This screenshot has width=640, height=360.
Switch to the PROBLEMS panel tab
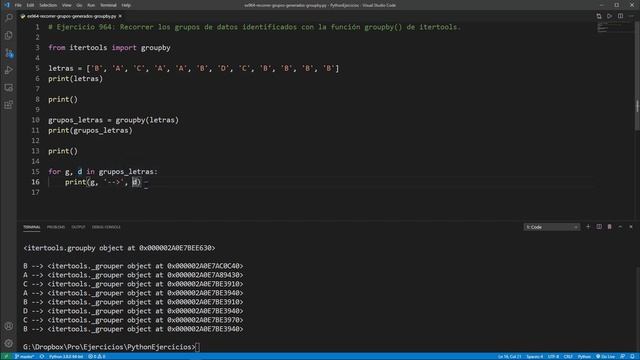click(56, 227)
